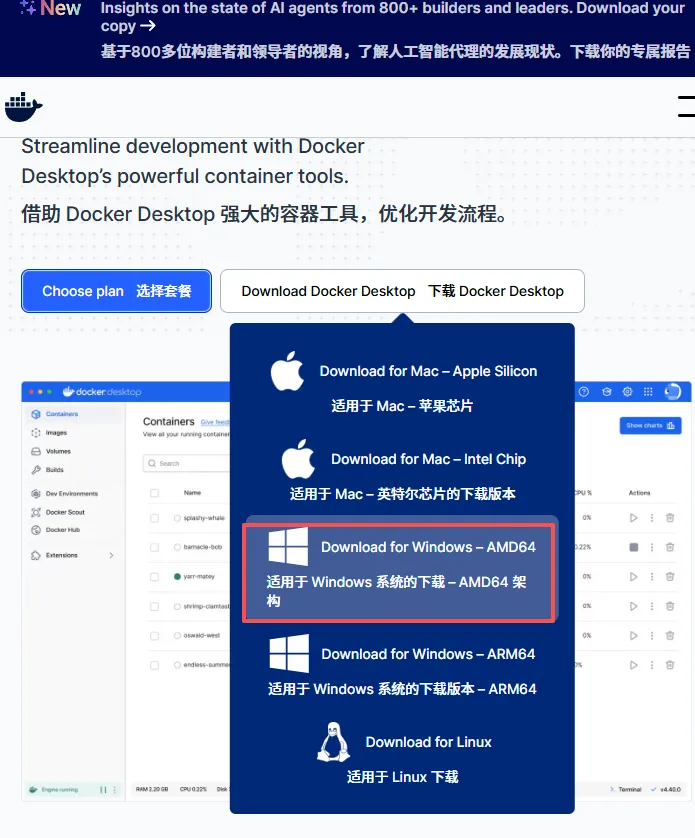This screenshot has width=695, height=838.
Task: Select Download for Mac – Intel Chip
Action: (402, 471)
